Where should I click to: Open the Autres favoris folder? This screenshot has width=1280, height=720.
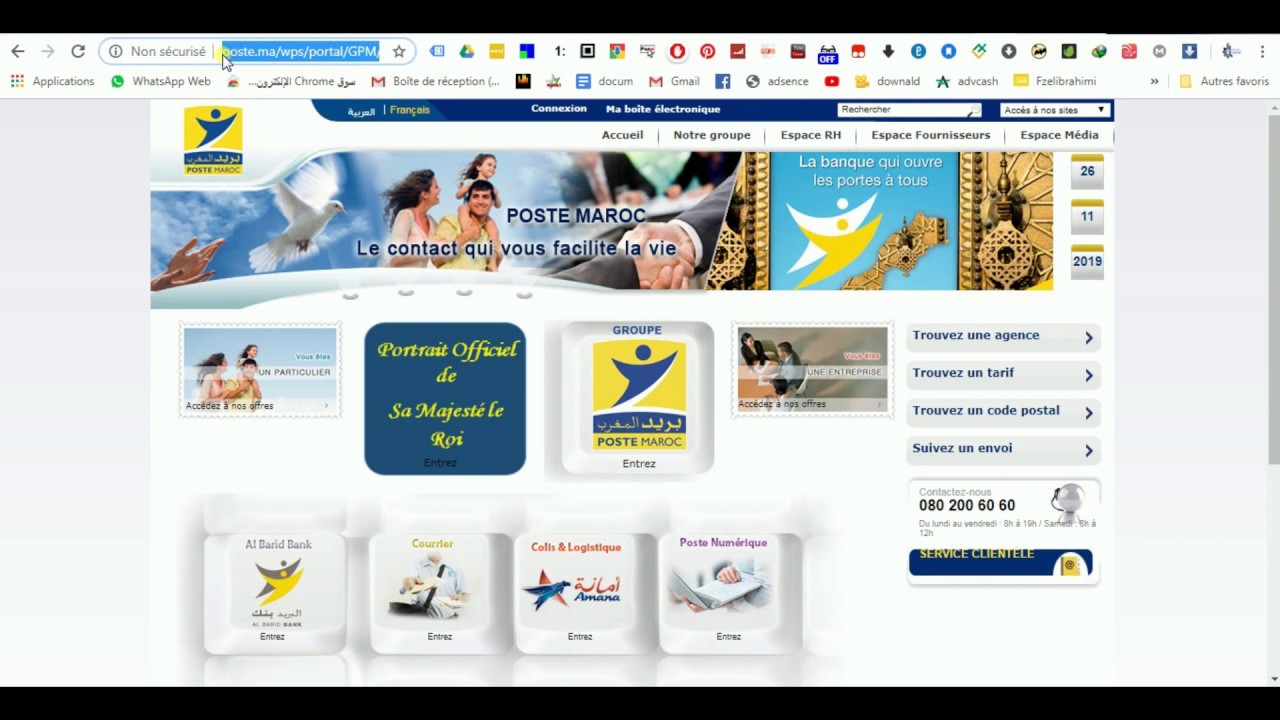(x=1224, y=81)
